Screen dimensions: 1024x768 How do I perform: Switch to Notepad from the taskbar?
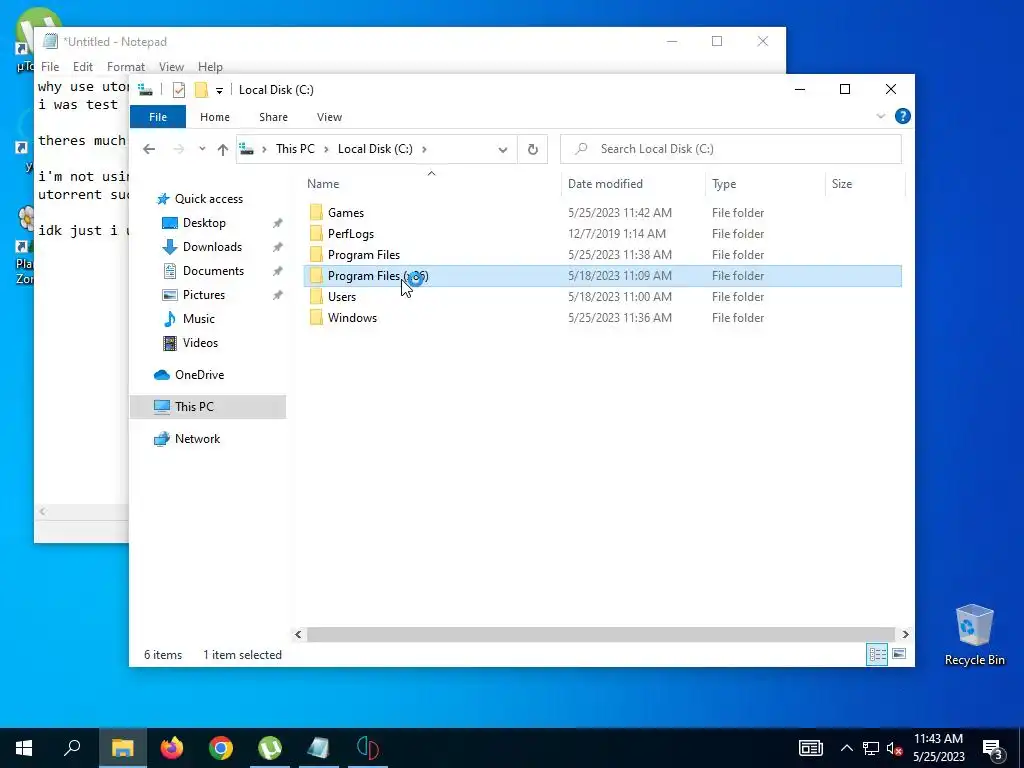319,748
